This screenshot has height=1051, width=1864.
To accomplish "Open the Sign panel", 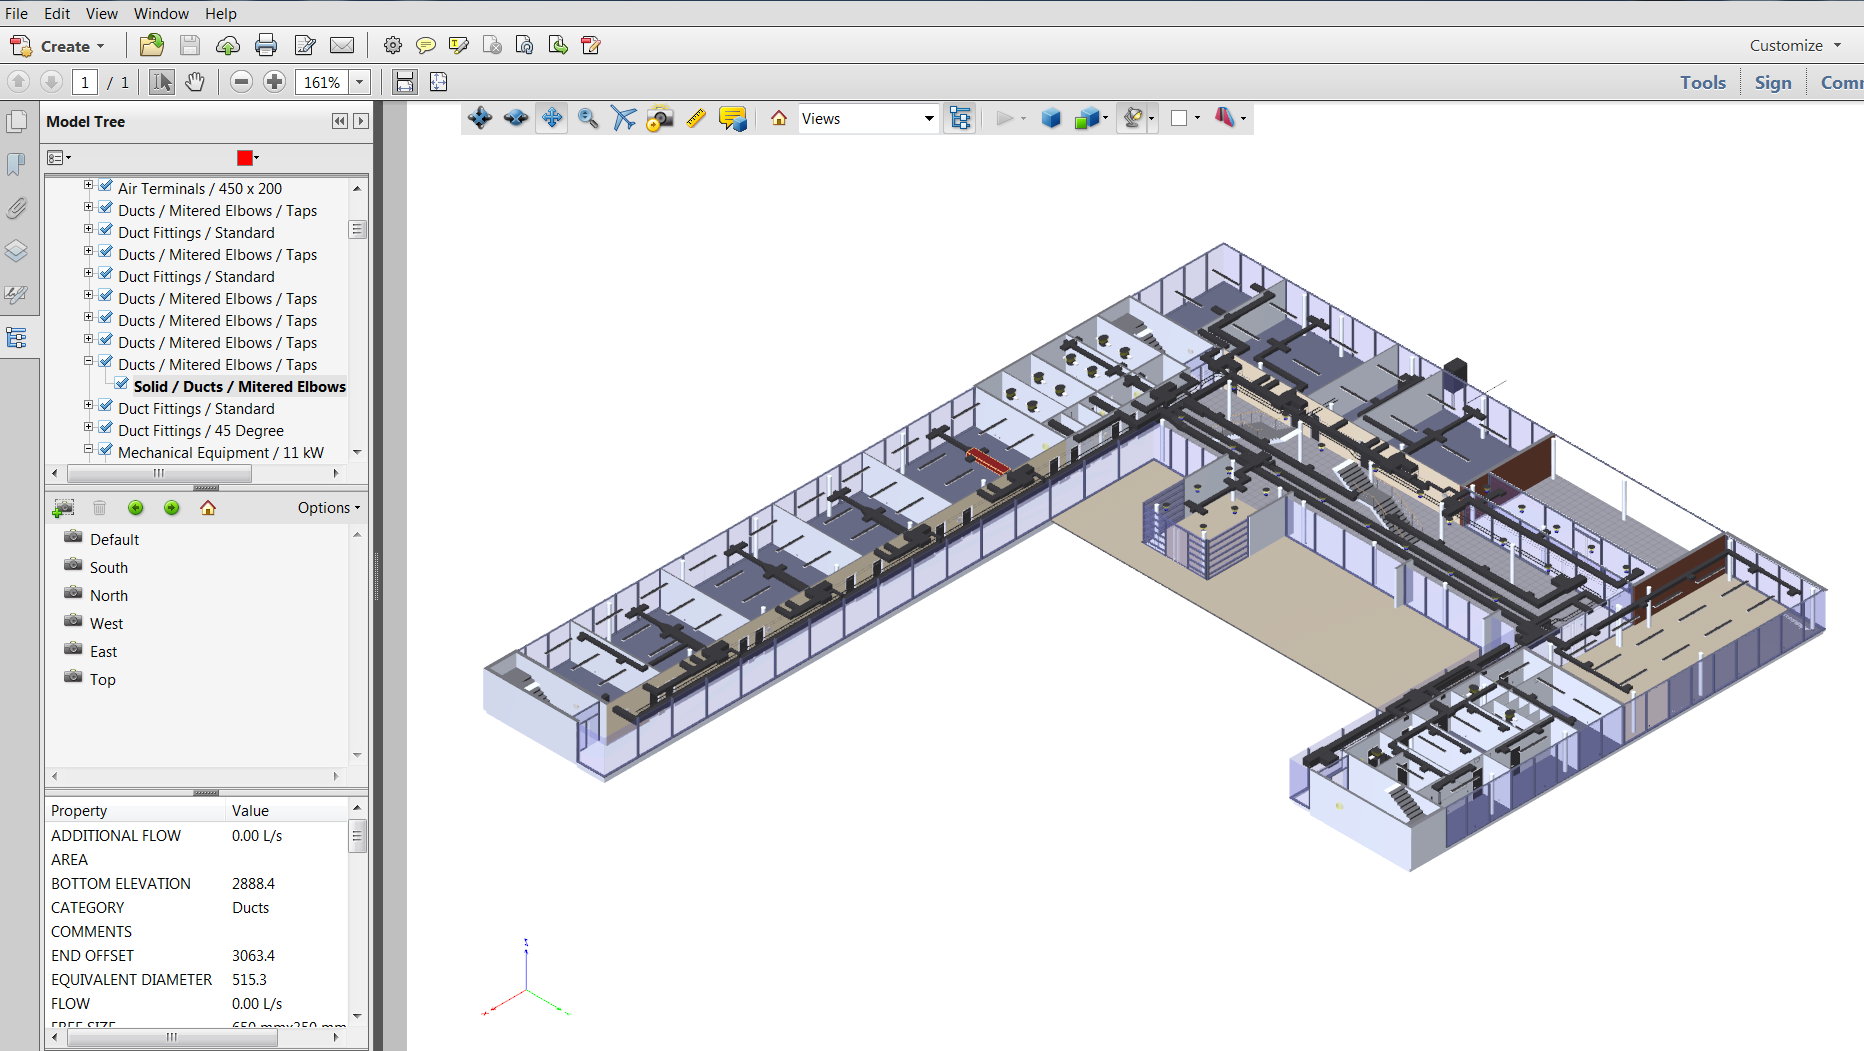I will [x=1773, y=82].
